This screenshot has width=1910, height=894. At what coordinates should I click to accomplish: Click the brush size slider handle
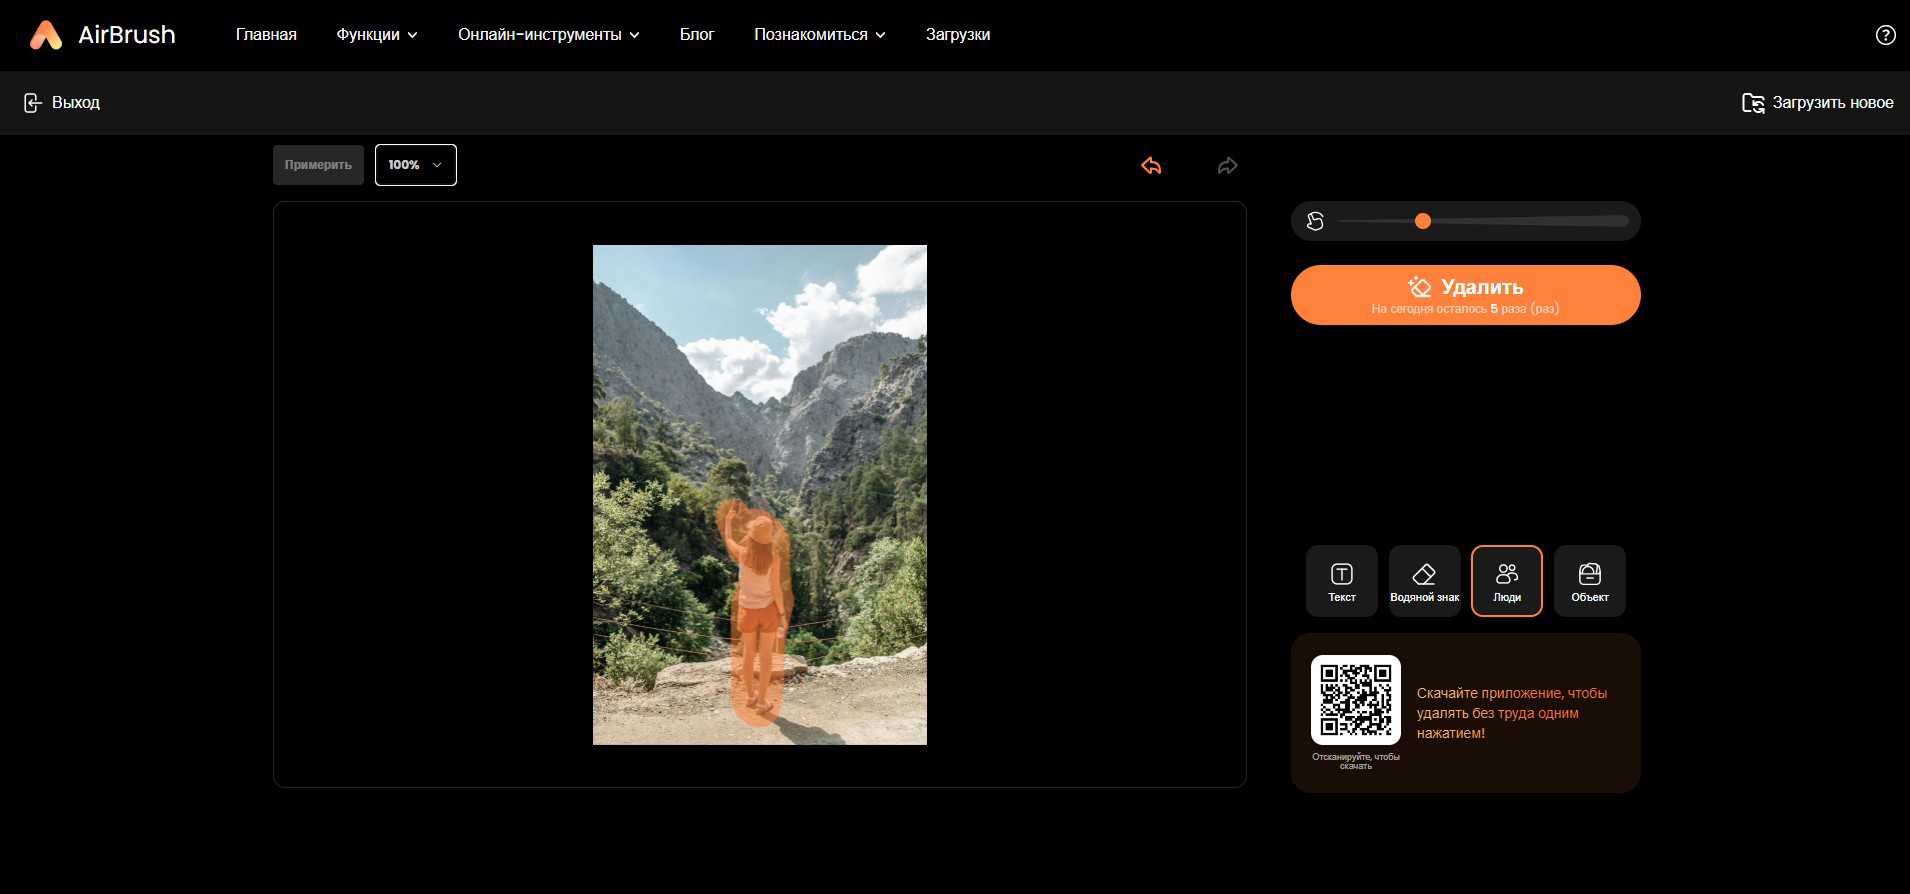pos(1423,221)
